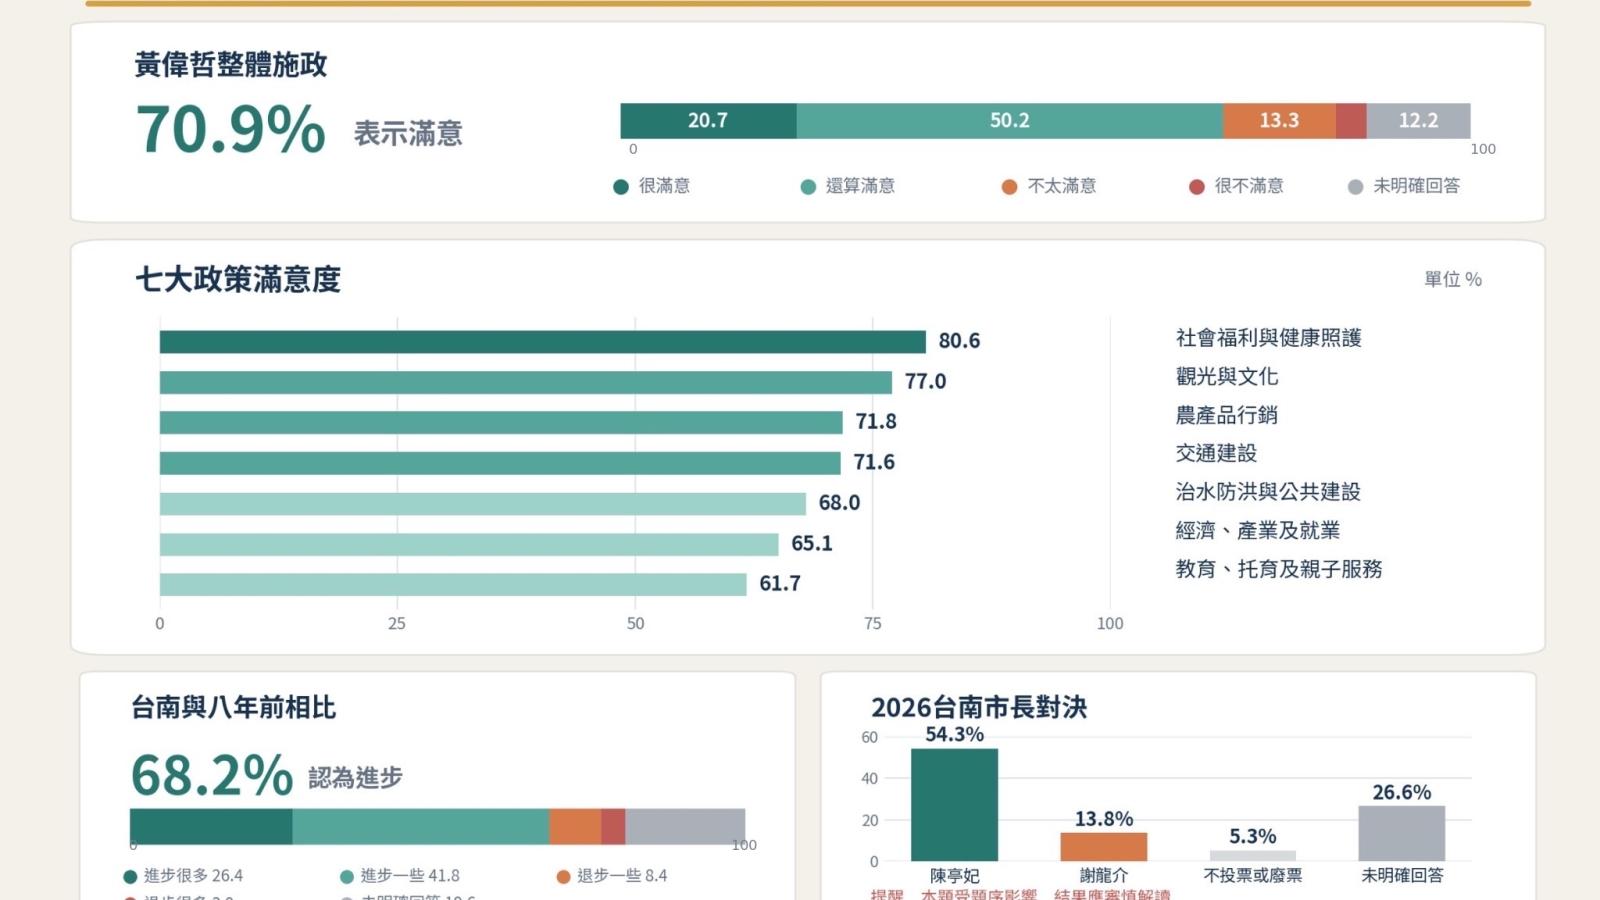Click the 還算滿意 light green legend dot

pos(808,187)
